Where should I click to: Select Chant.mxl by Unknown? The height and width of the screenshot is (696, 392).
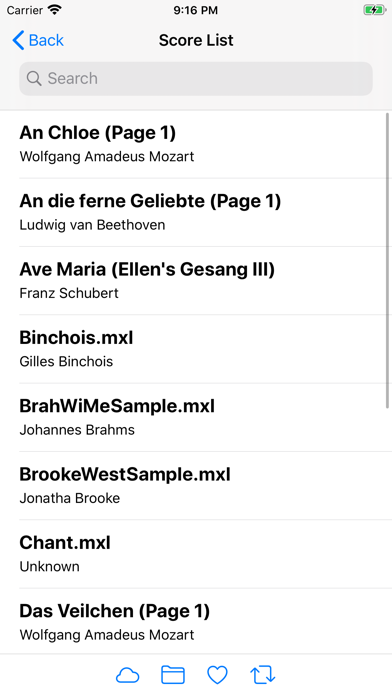(196, 554)
